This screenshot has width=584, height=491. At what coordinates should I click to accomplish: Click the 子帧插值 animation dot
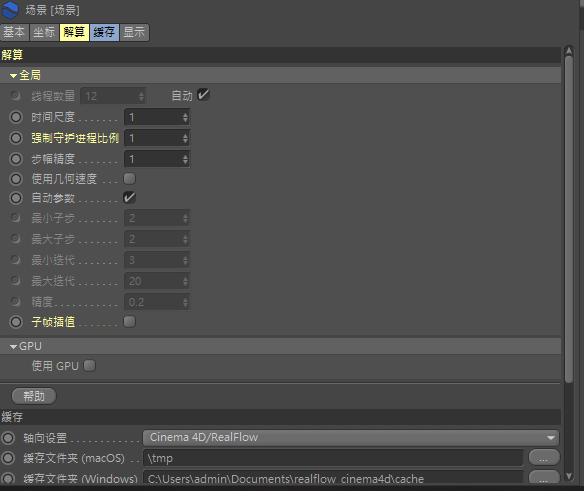click(x=16, y=322)
